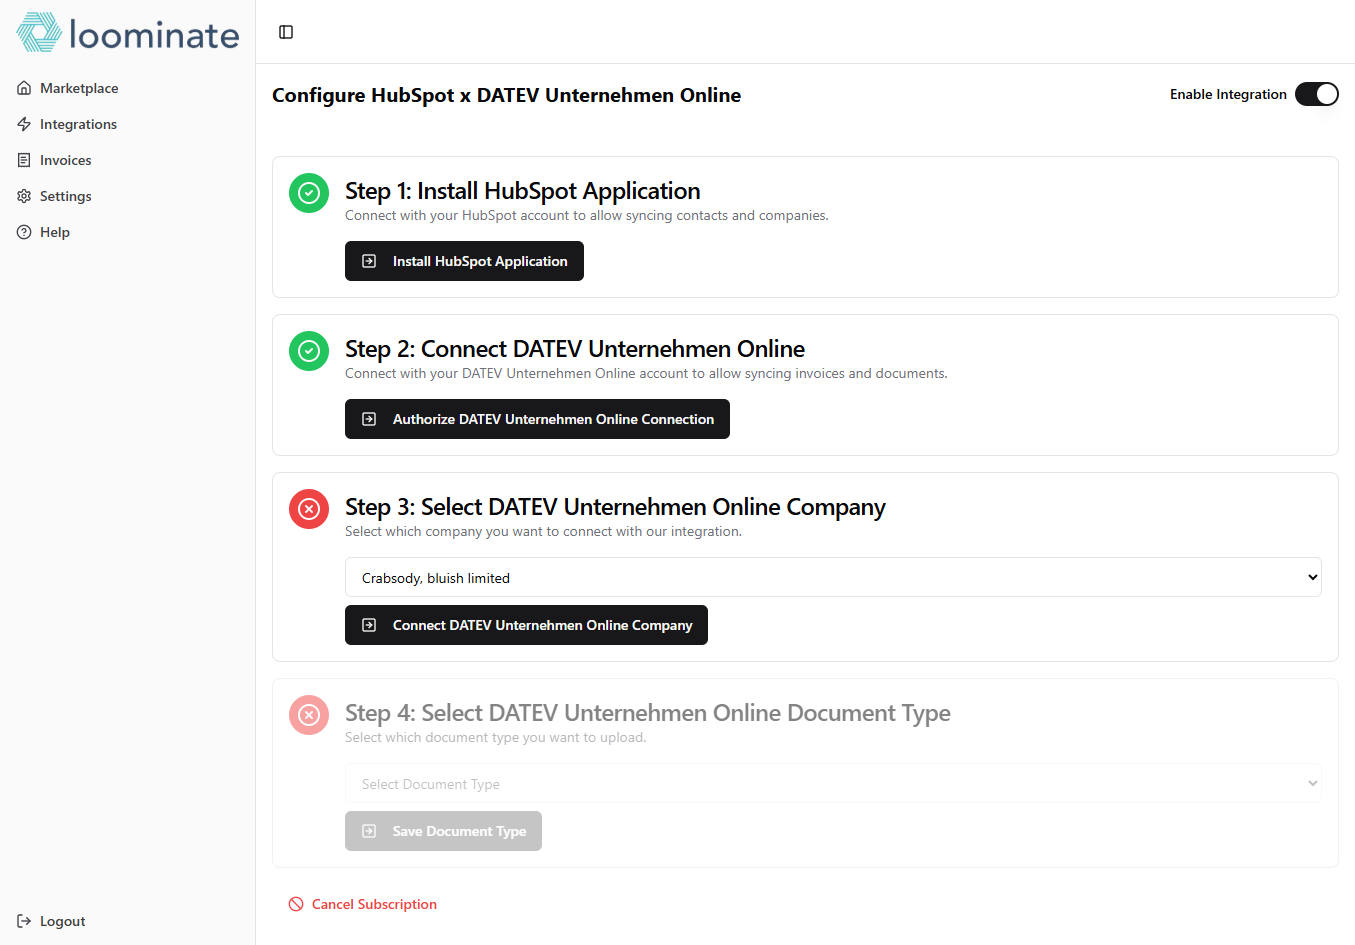Click the Help question mark icon

coord(24,232)
